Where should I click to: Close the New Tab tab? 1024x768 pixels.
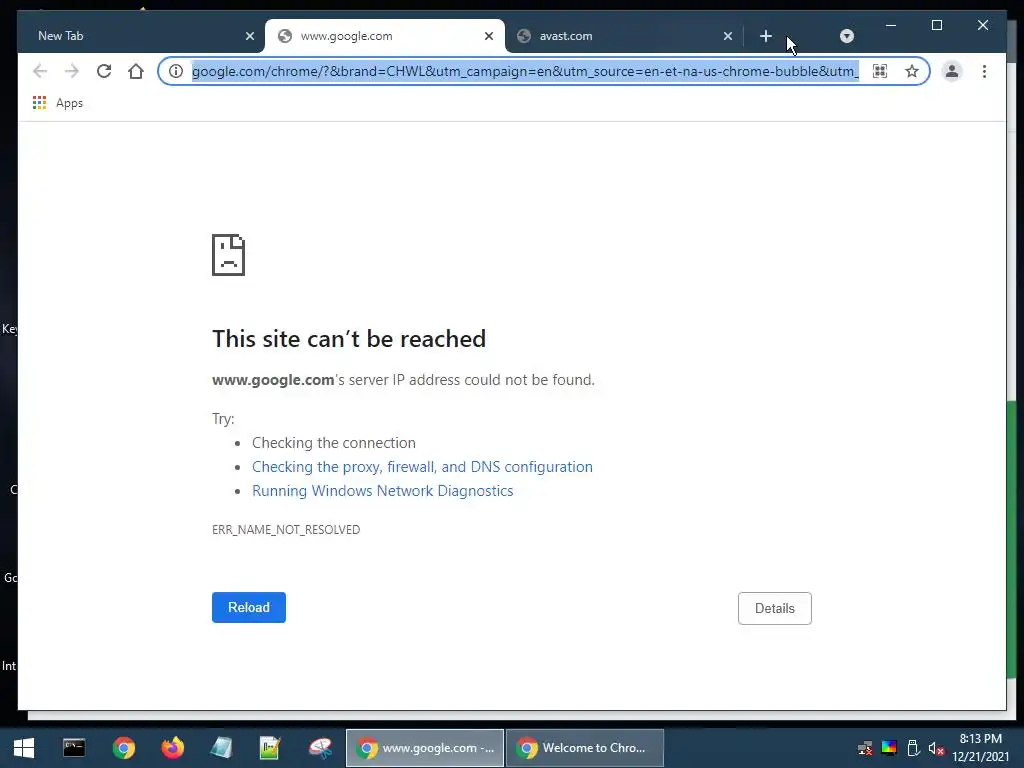(x=249, y=36)
